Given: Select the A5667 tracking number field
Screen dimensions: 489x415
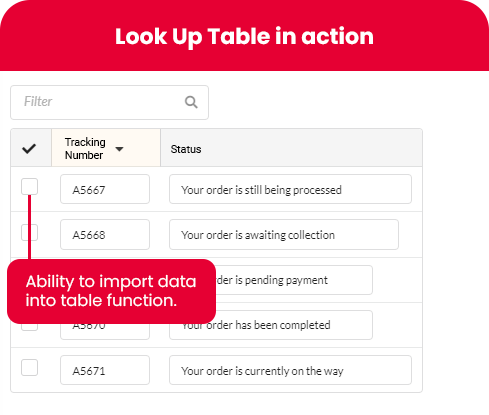Looking at the screenshot, I should 105,189.
